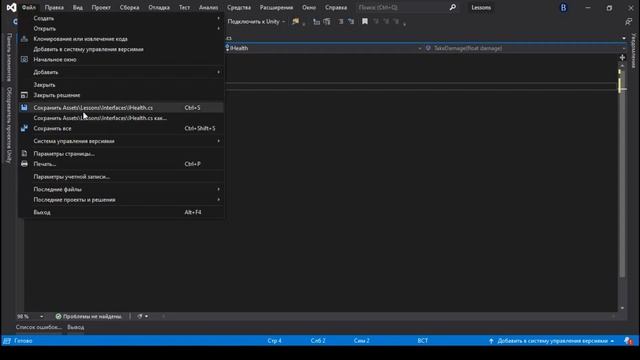Click the Visual Studio logo icon
This screenshot has width=640, height=360.
[11, 7]
